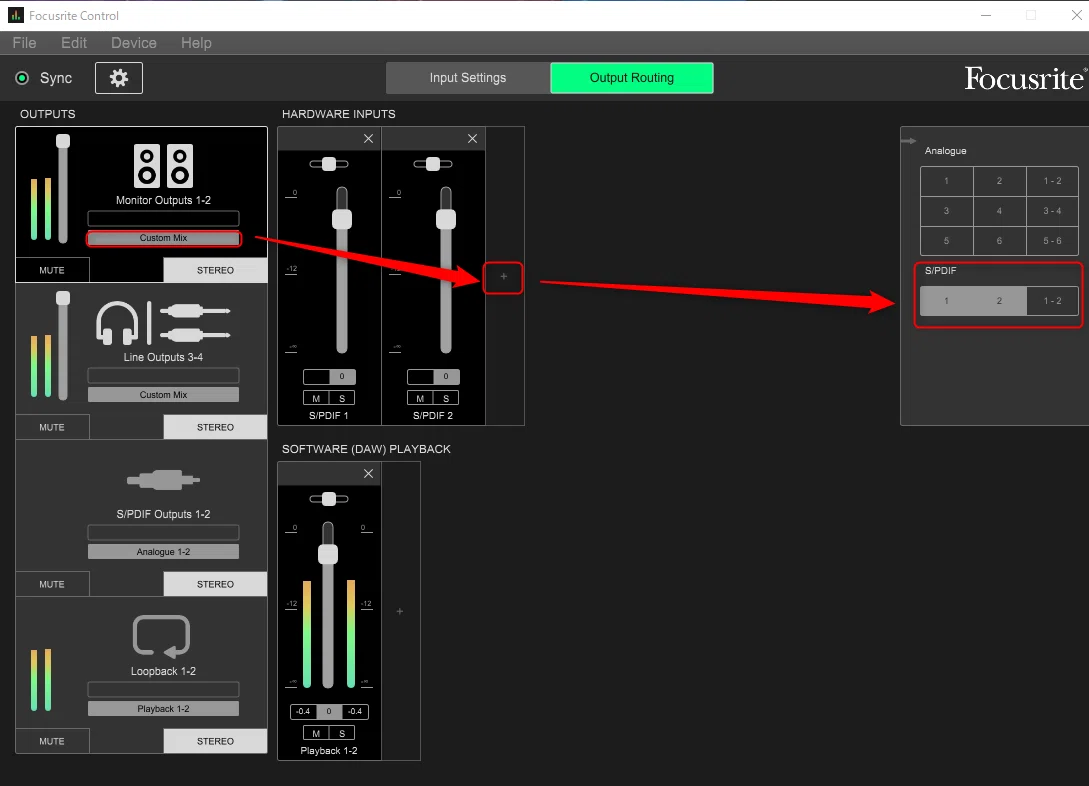Select the Loopback 1-2 loop icon
1089x786 pixels.
(161, 636)
